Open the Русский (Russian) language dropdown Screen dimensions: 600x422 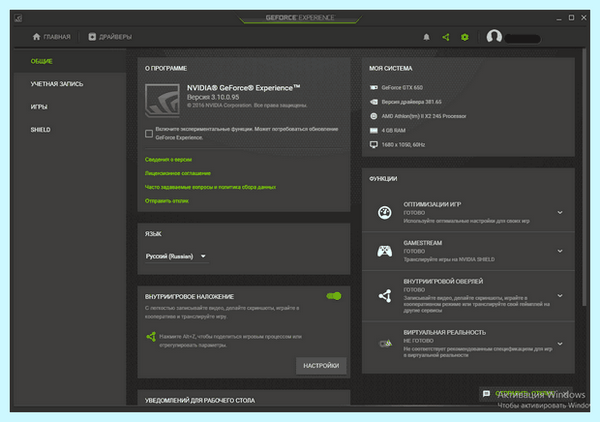(176, 256)
